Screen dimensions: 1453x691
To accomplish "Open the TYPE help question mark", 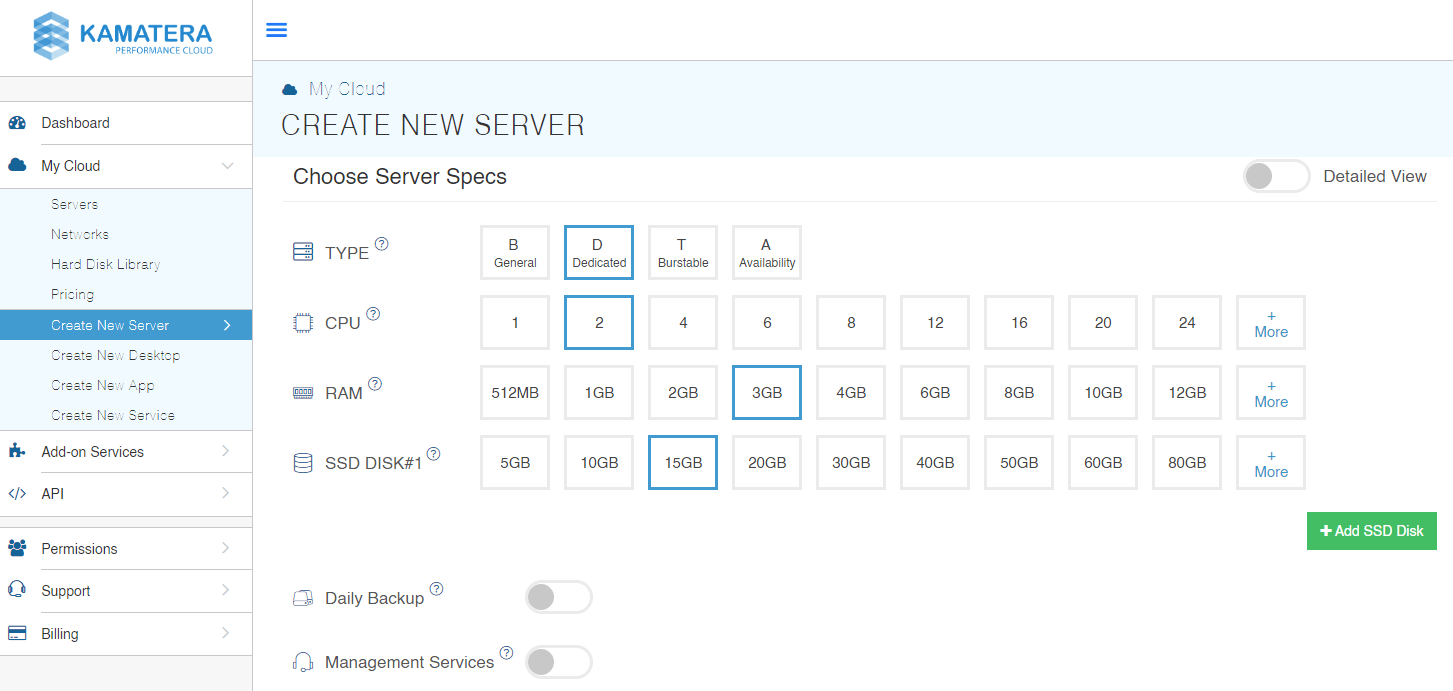I will (x=382, y=242).
